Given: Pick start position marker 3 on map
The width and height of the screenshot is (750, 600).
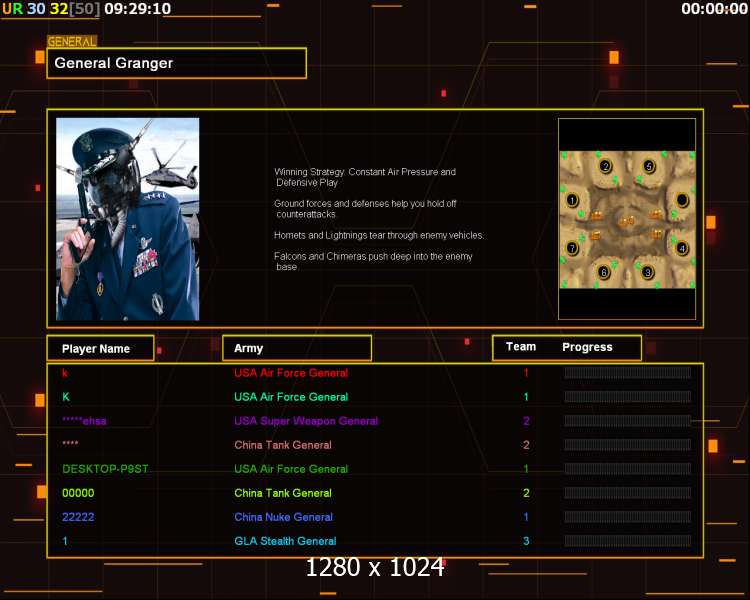Looking at the screenshot, I should 647,272.
